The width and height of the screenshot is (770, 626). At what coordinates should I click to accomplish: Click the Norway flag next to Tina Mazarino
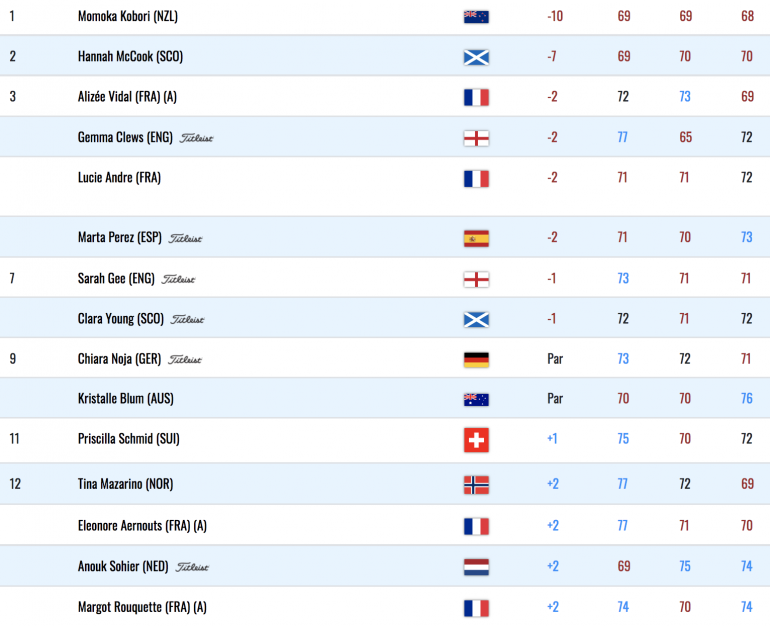click(x=476, y=485)
